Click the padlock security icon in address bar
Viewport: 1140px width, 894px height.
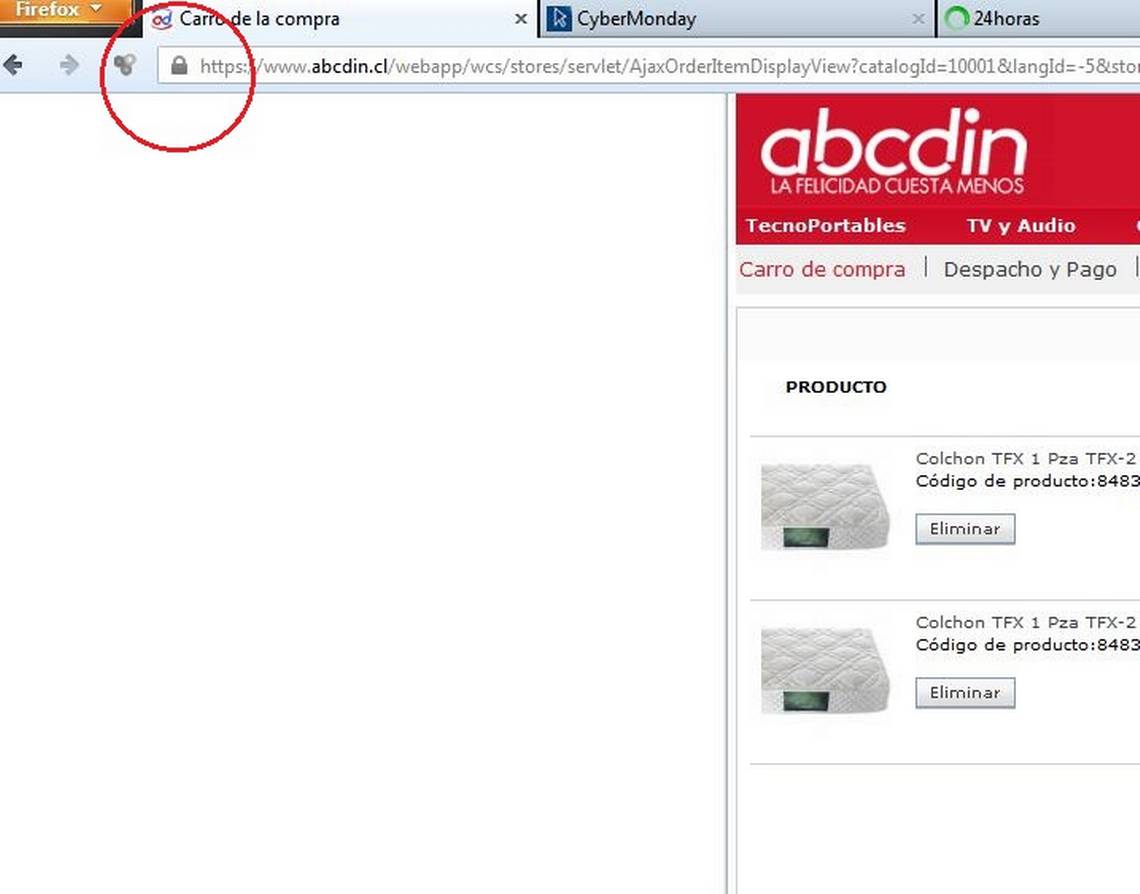pos(179,66)
